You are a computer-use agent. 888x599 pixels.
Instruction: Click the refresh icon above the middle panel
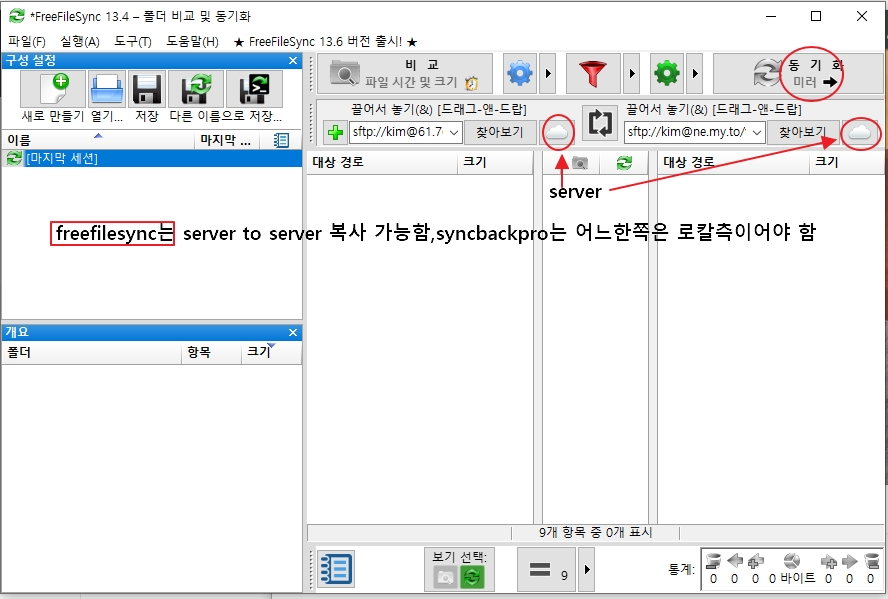624,163
